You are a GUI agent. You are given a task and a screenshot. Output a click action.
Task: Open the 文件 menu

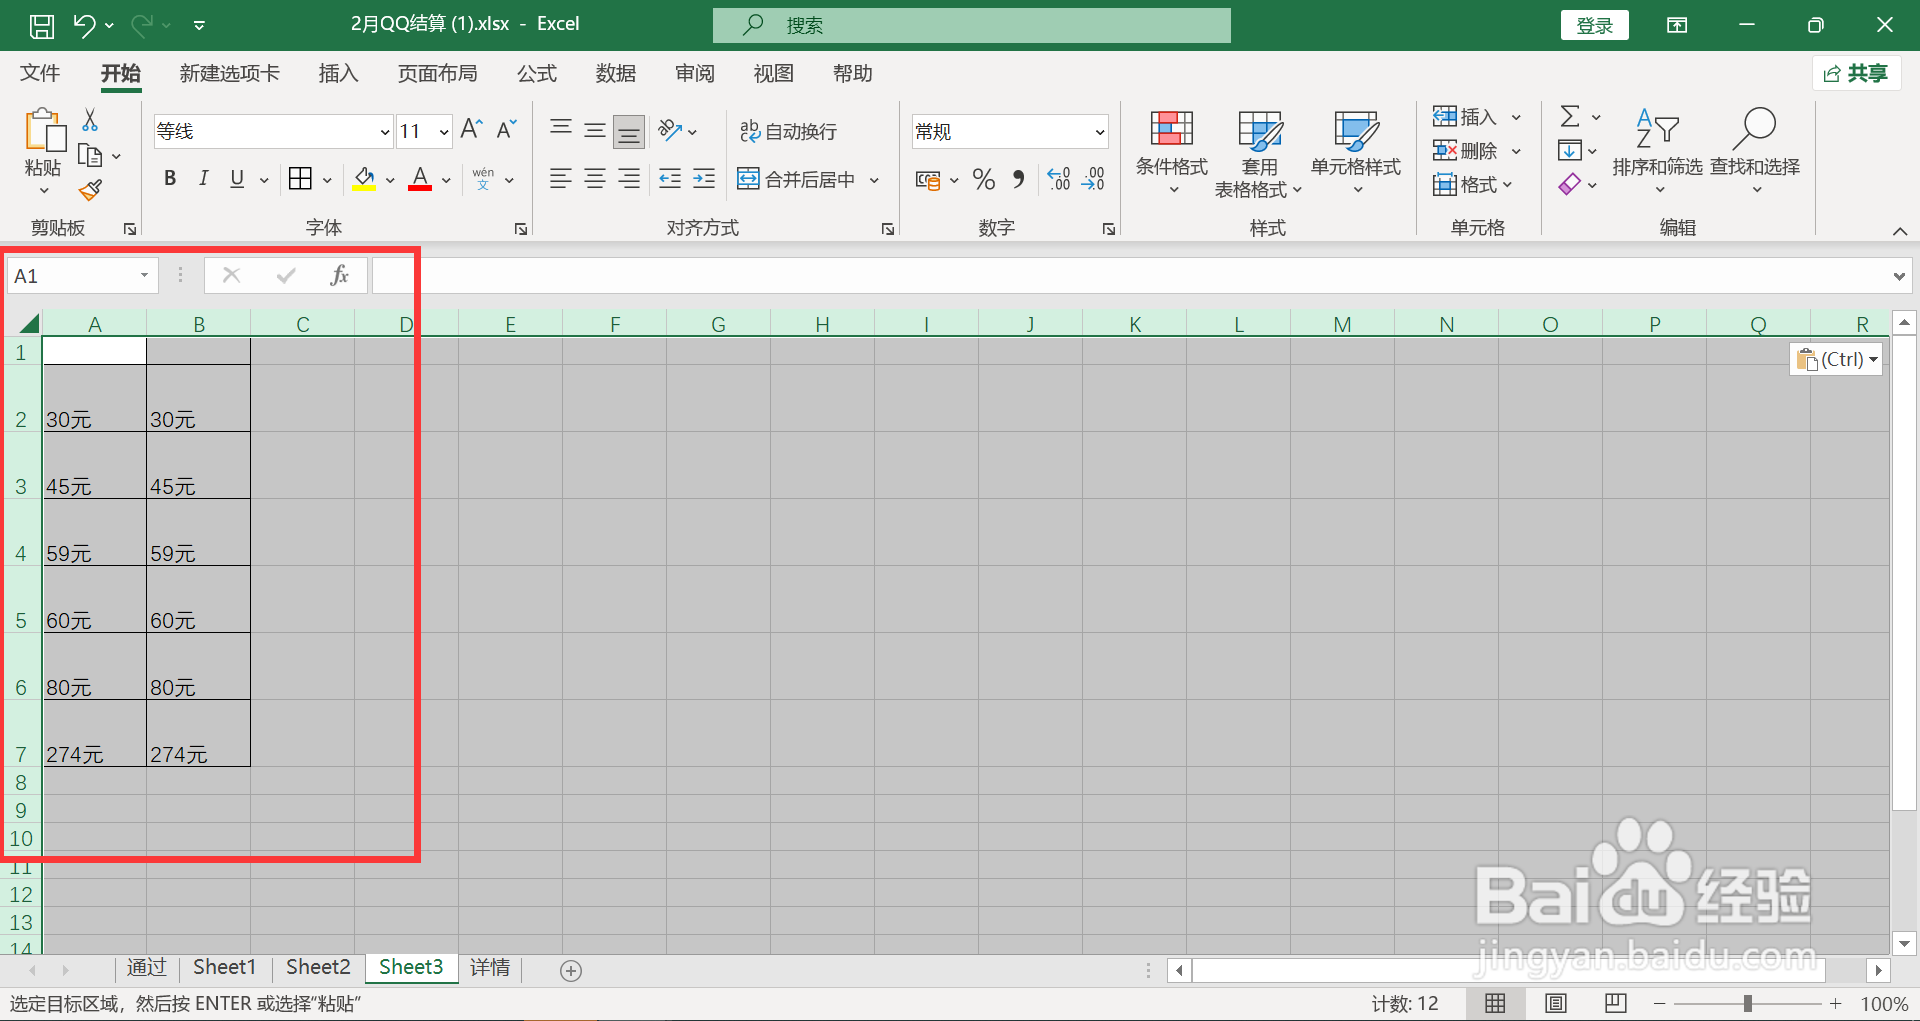pyautogui.click(x=40, y=73)
